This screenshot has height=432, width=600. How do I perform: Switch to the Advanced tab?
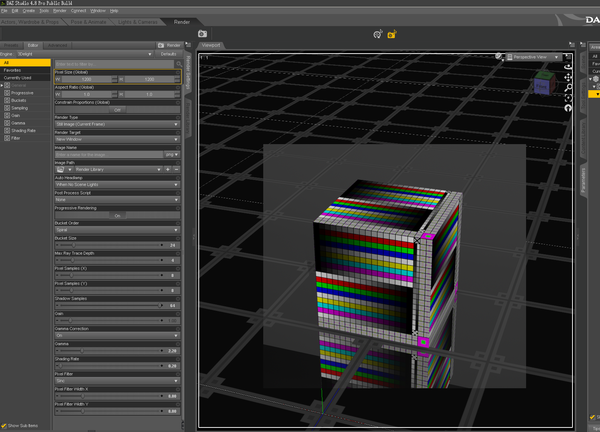tap(58, 45)
